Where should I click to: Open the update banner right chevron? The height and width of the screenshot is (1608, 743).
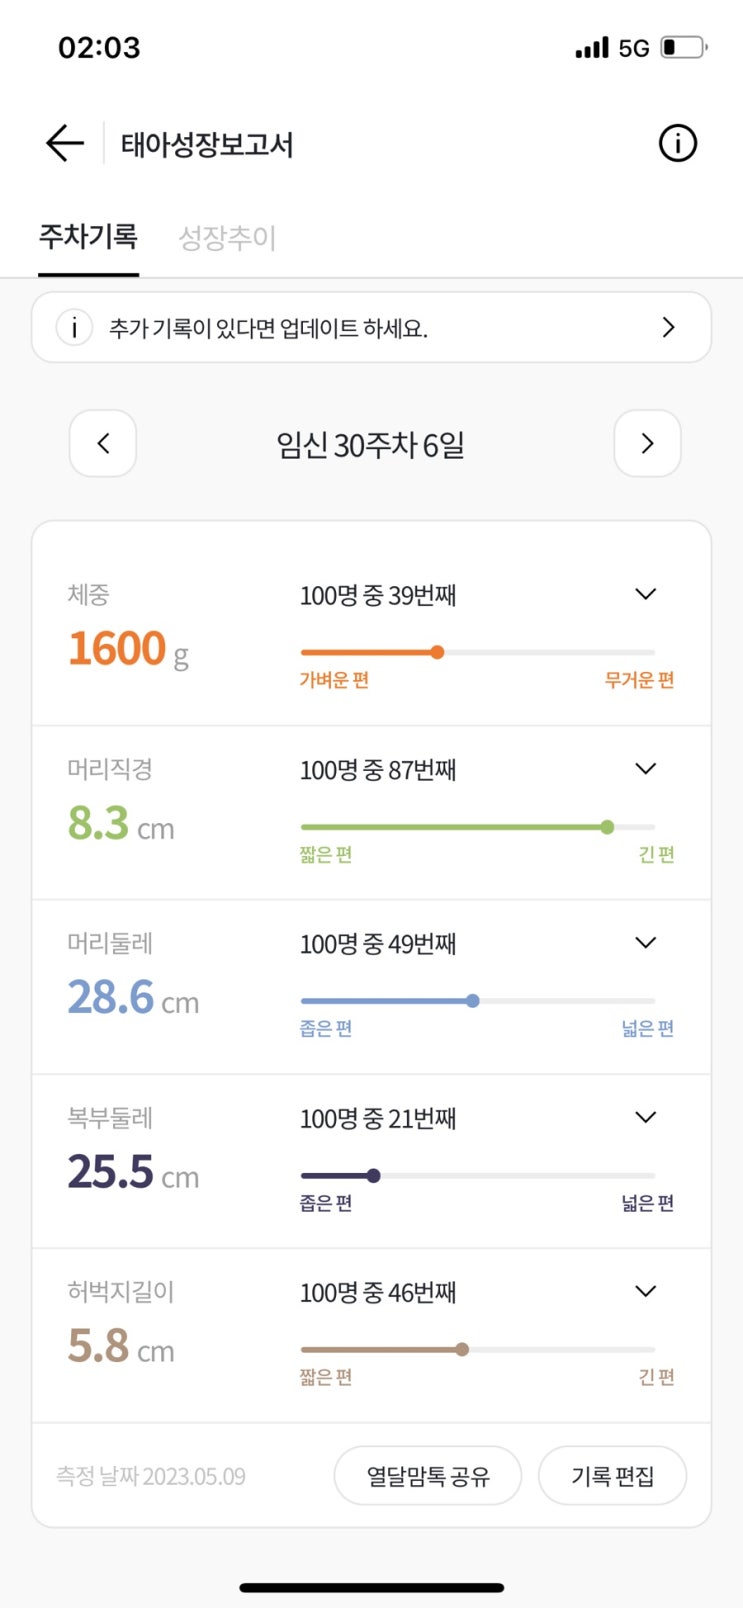coord(669,327)
